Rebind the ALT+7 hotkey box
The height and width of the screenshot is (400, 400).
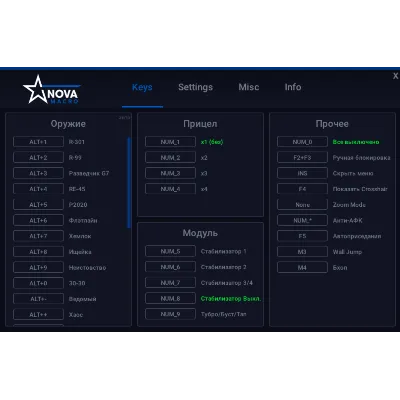(38, 236)
